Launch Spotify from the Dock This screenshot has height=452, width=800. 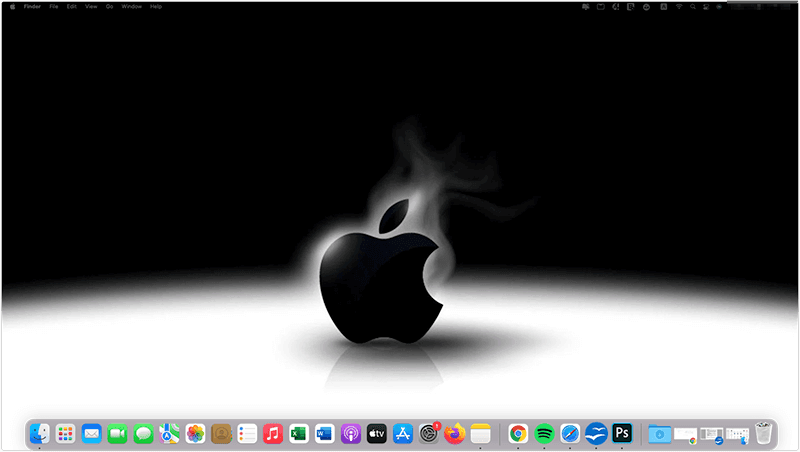pyautogui.click(x=545, y=433)
